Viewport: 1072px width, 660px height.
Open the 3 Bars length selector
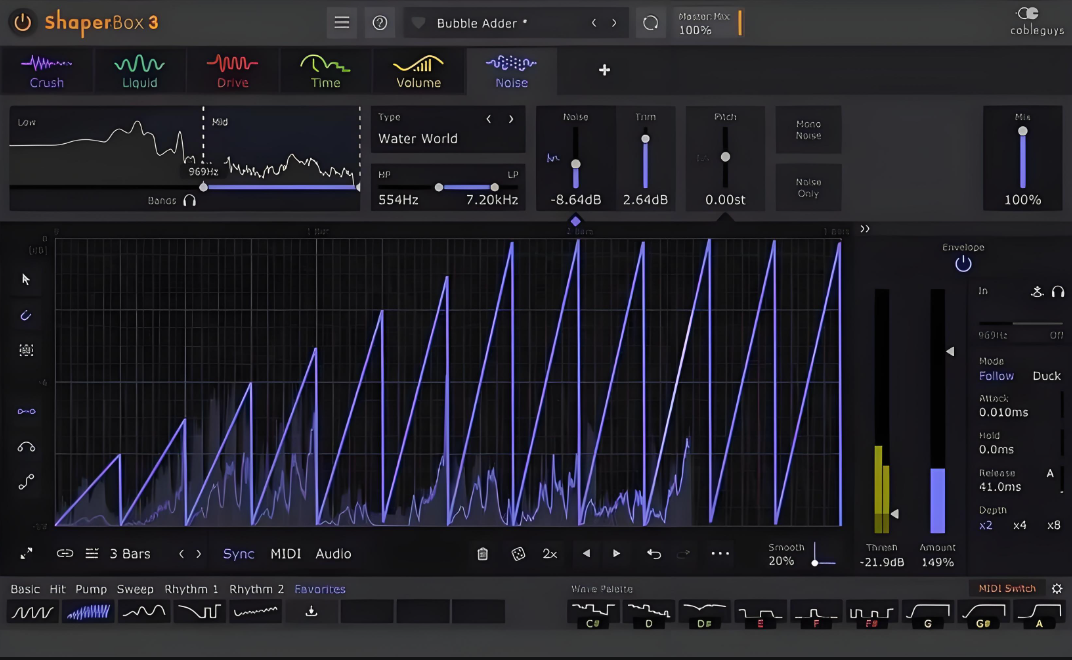(x=130, y=554)
